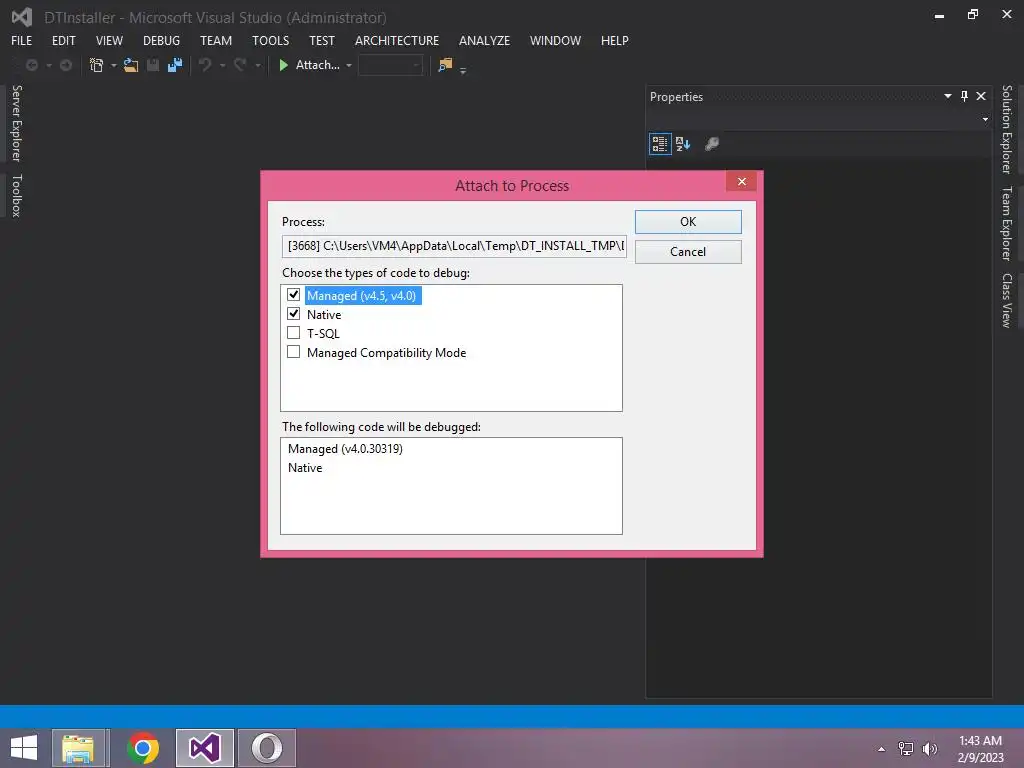This screenshot has height=768, width=1024.
Task: Open the ANALYZE menu
Action: [484, 40]
